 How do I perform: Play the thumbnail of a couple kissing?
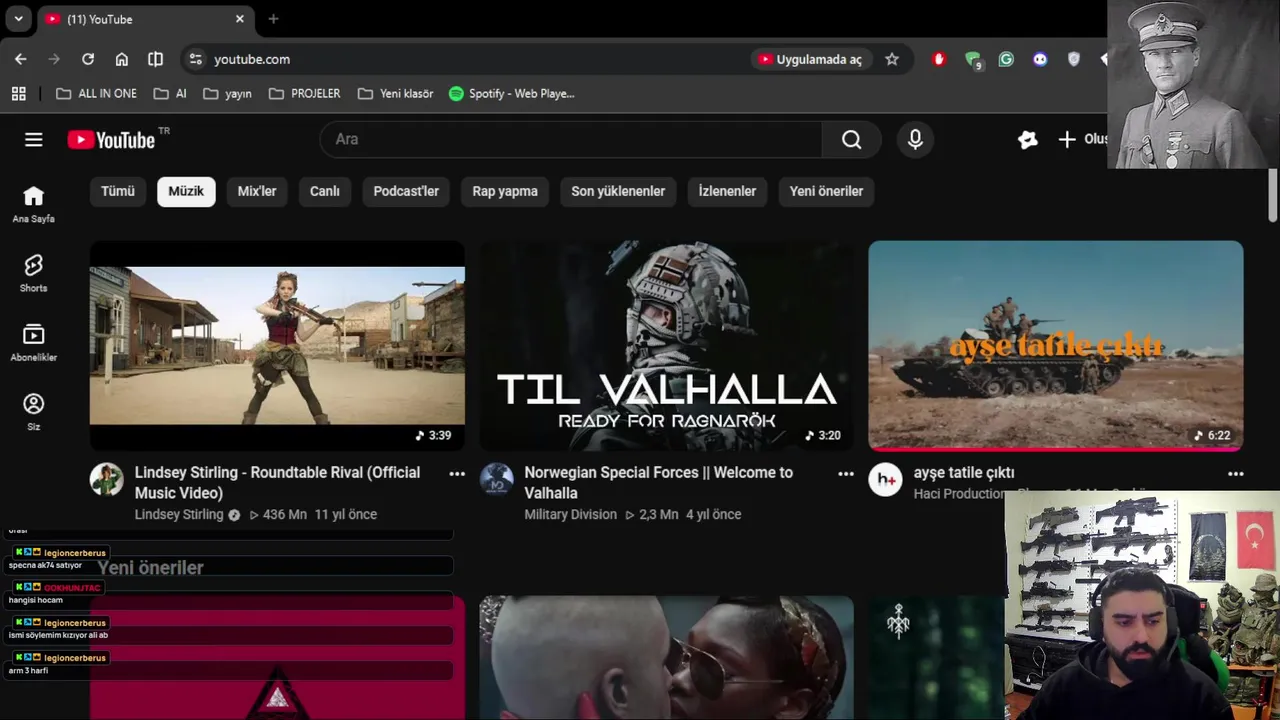click(x=666, y=658)
